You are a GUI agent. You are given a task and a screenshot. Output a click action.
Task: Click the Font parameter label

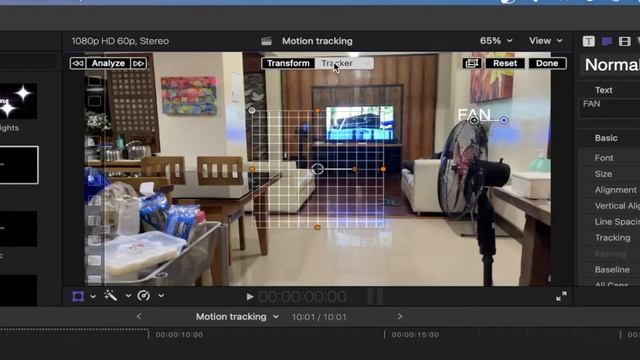[x=604, y=158]
